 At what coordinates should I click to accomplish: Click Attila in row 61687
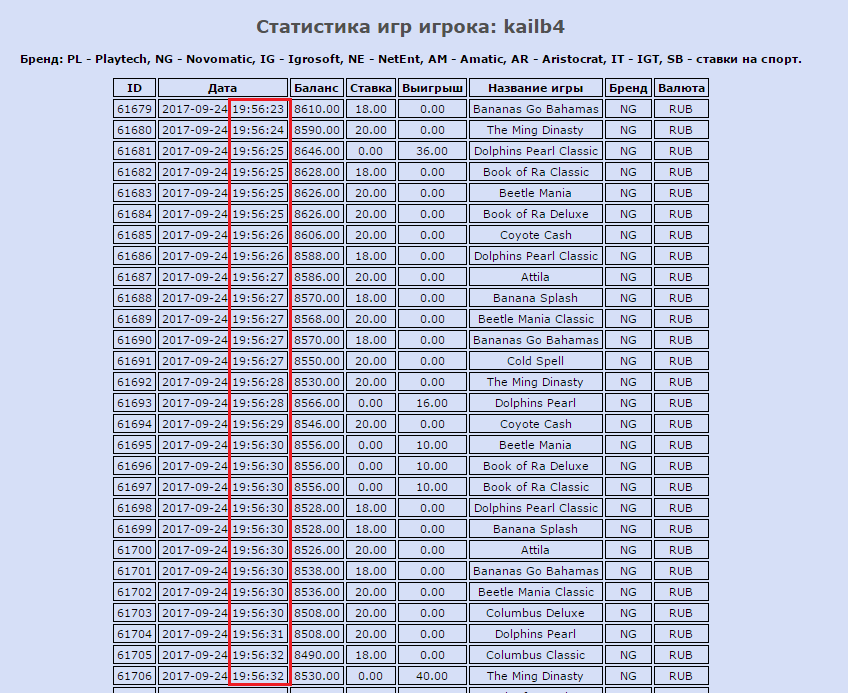[536, 277]
